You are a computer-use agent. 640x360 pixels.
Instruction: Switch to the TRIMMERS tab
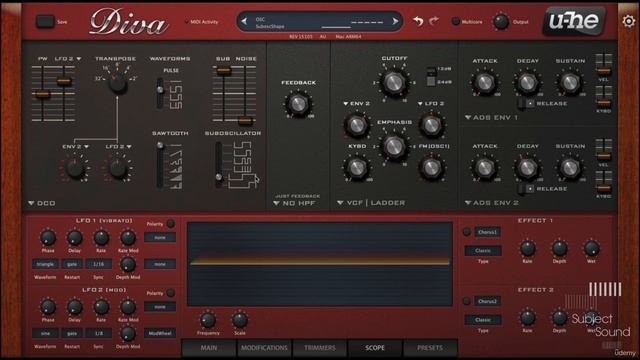(x=320, y=348)
